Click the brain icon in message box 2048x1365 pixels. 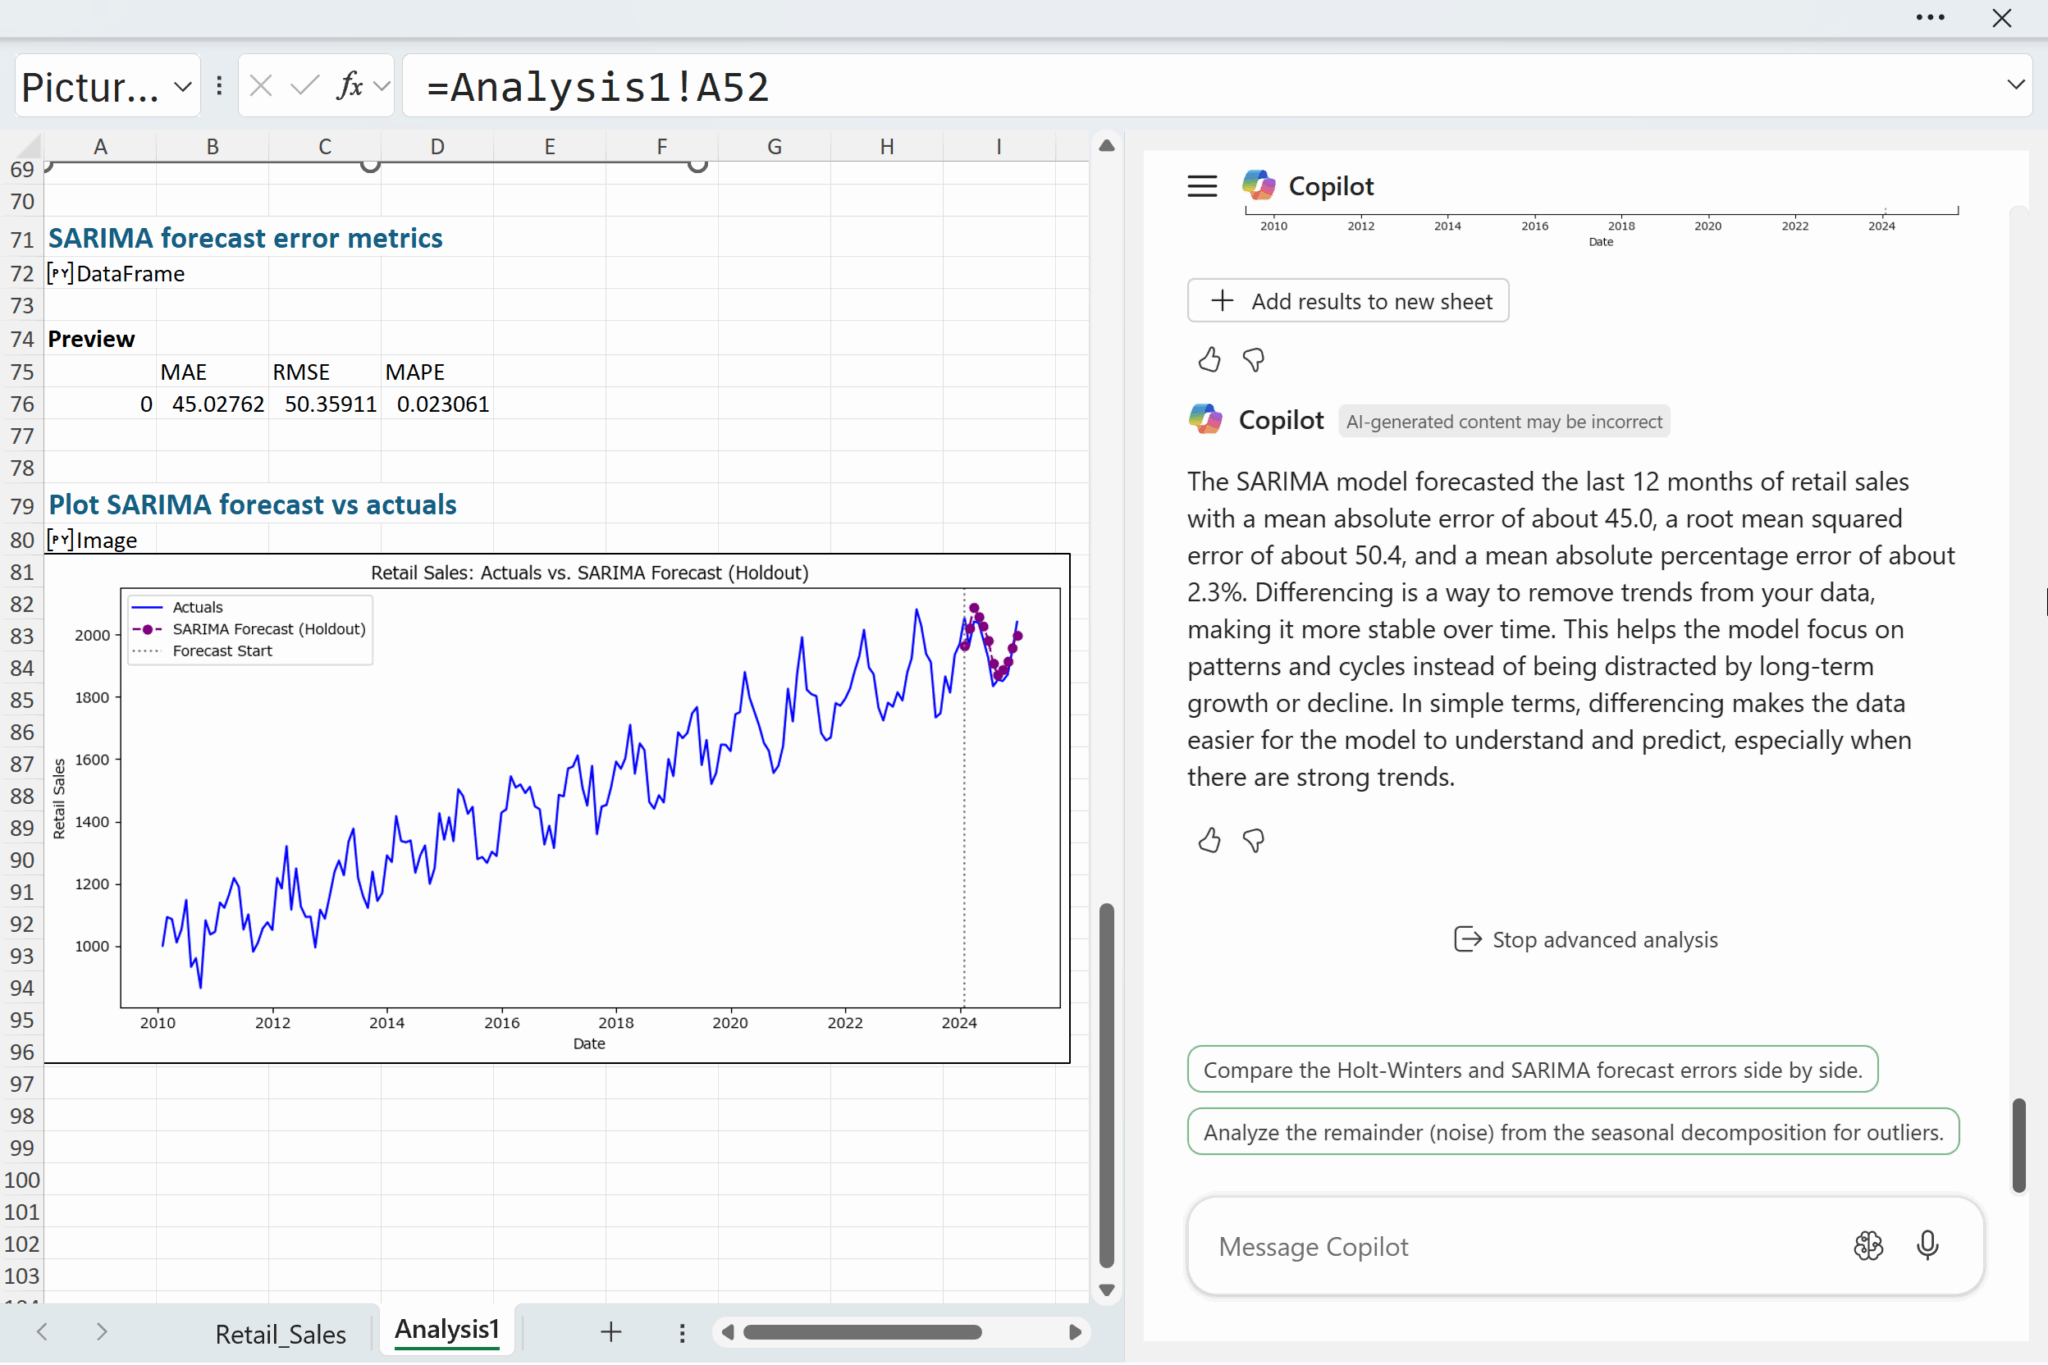1868,1245
